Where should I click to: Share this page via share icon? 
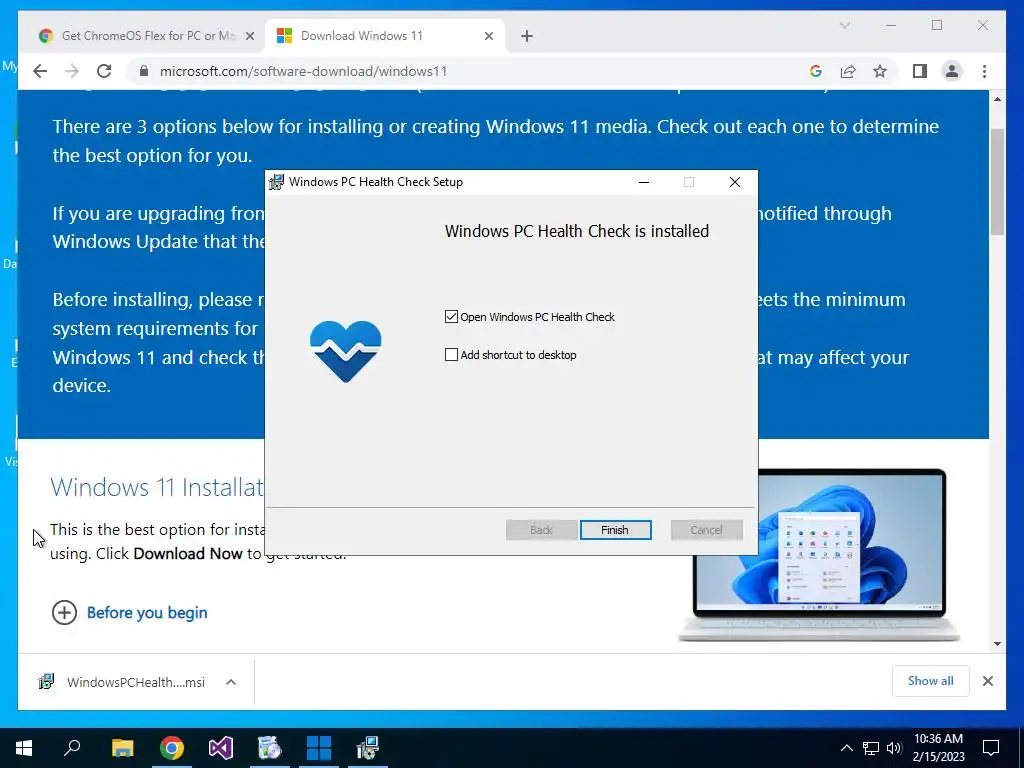click(x=848, y=71)
